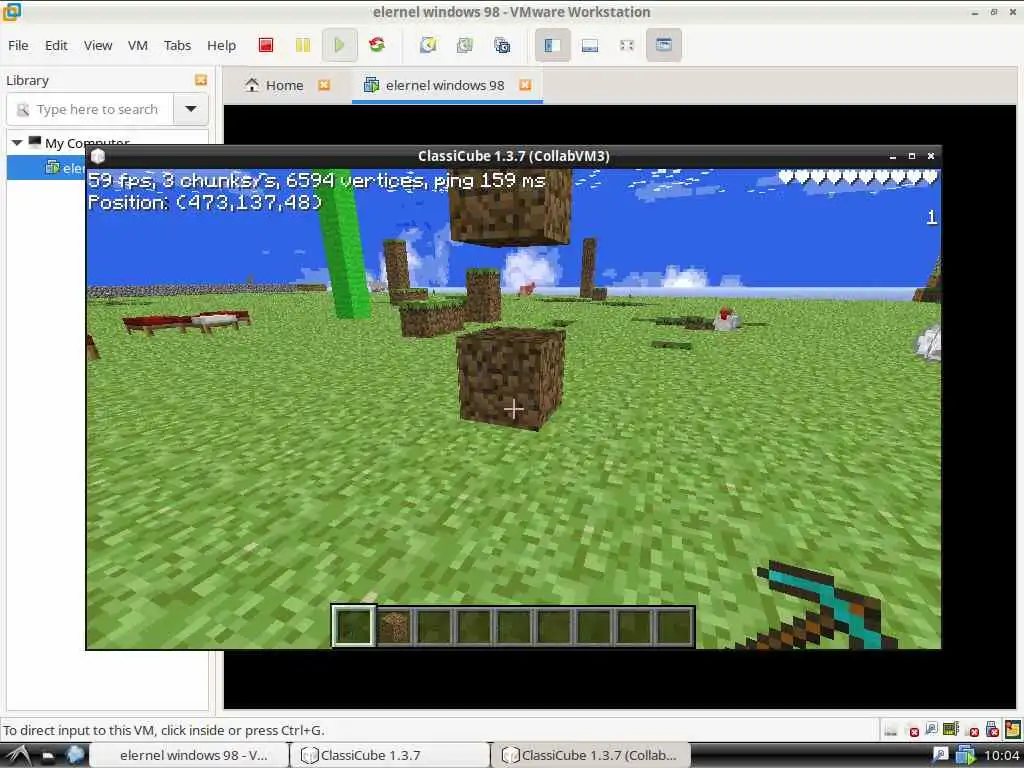1024x768 pixels.
Task: Select the last hotbar slot
Action: click(674, 626)
